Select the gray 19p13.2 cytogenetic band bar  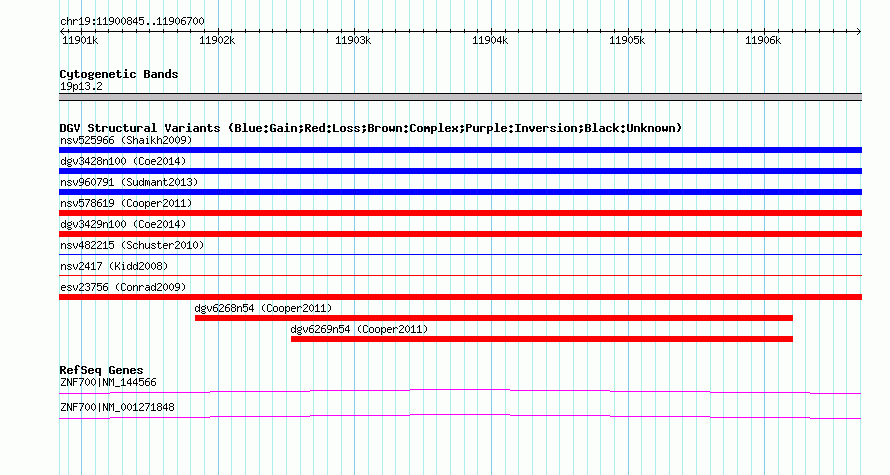click(460, 97)
